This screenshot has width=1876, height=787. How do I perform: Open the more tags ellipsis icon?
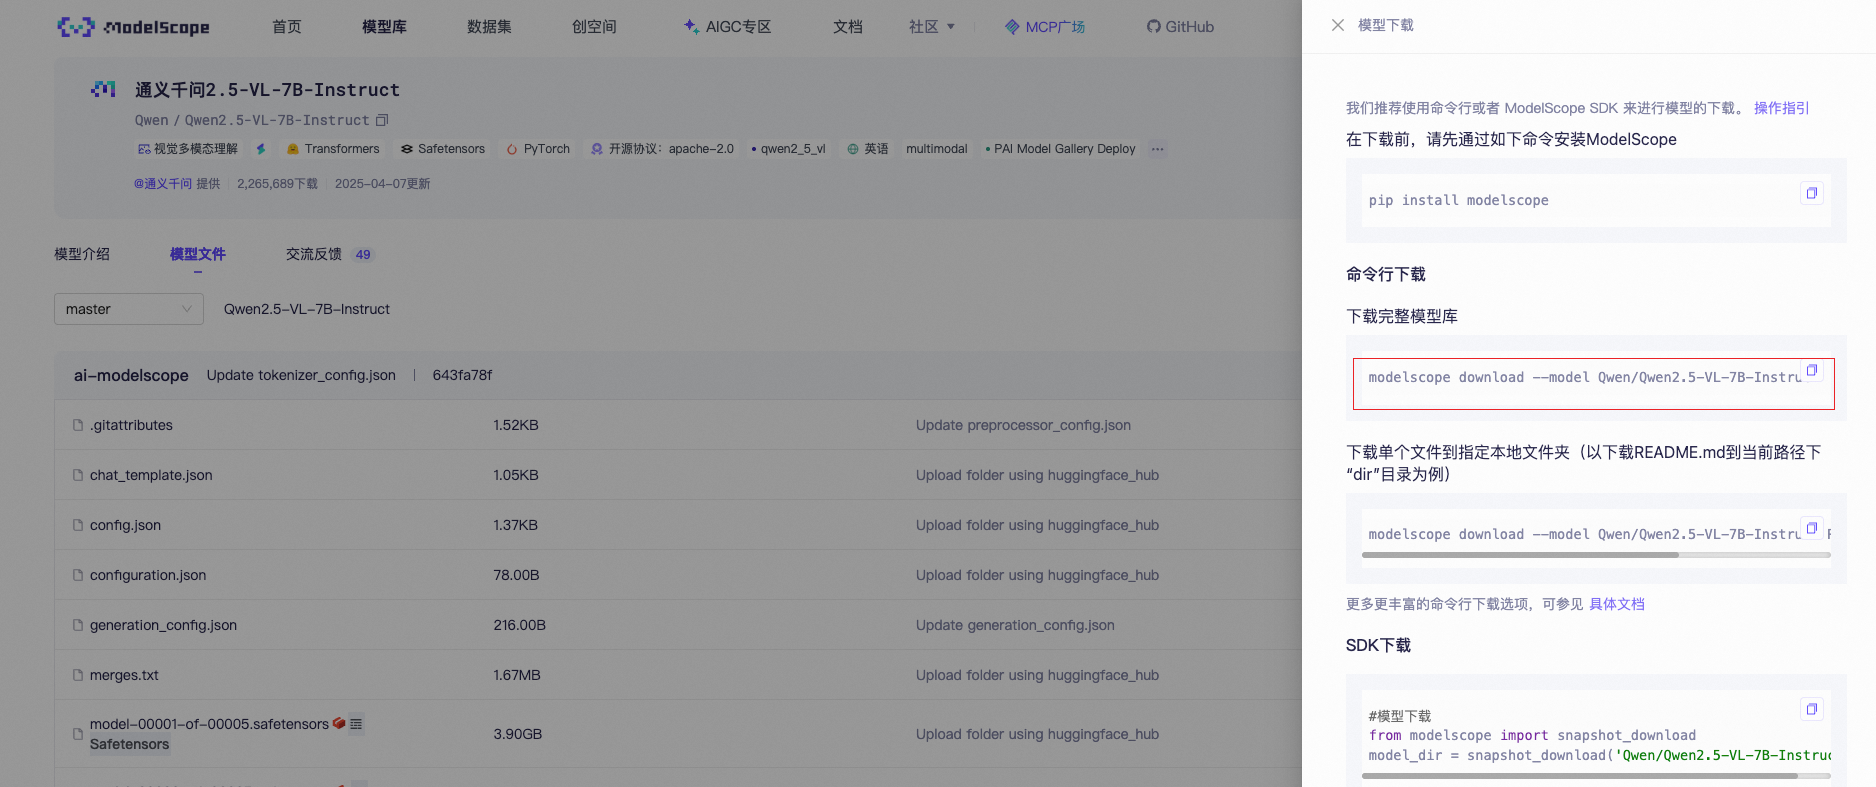coord(1157,149)
